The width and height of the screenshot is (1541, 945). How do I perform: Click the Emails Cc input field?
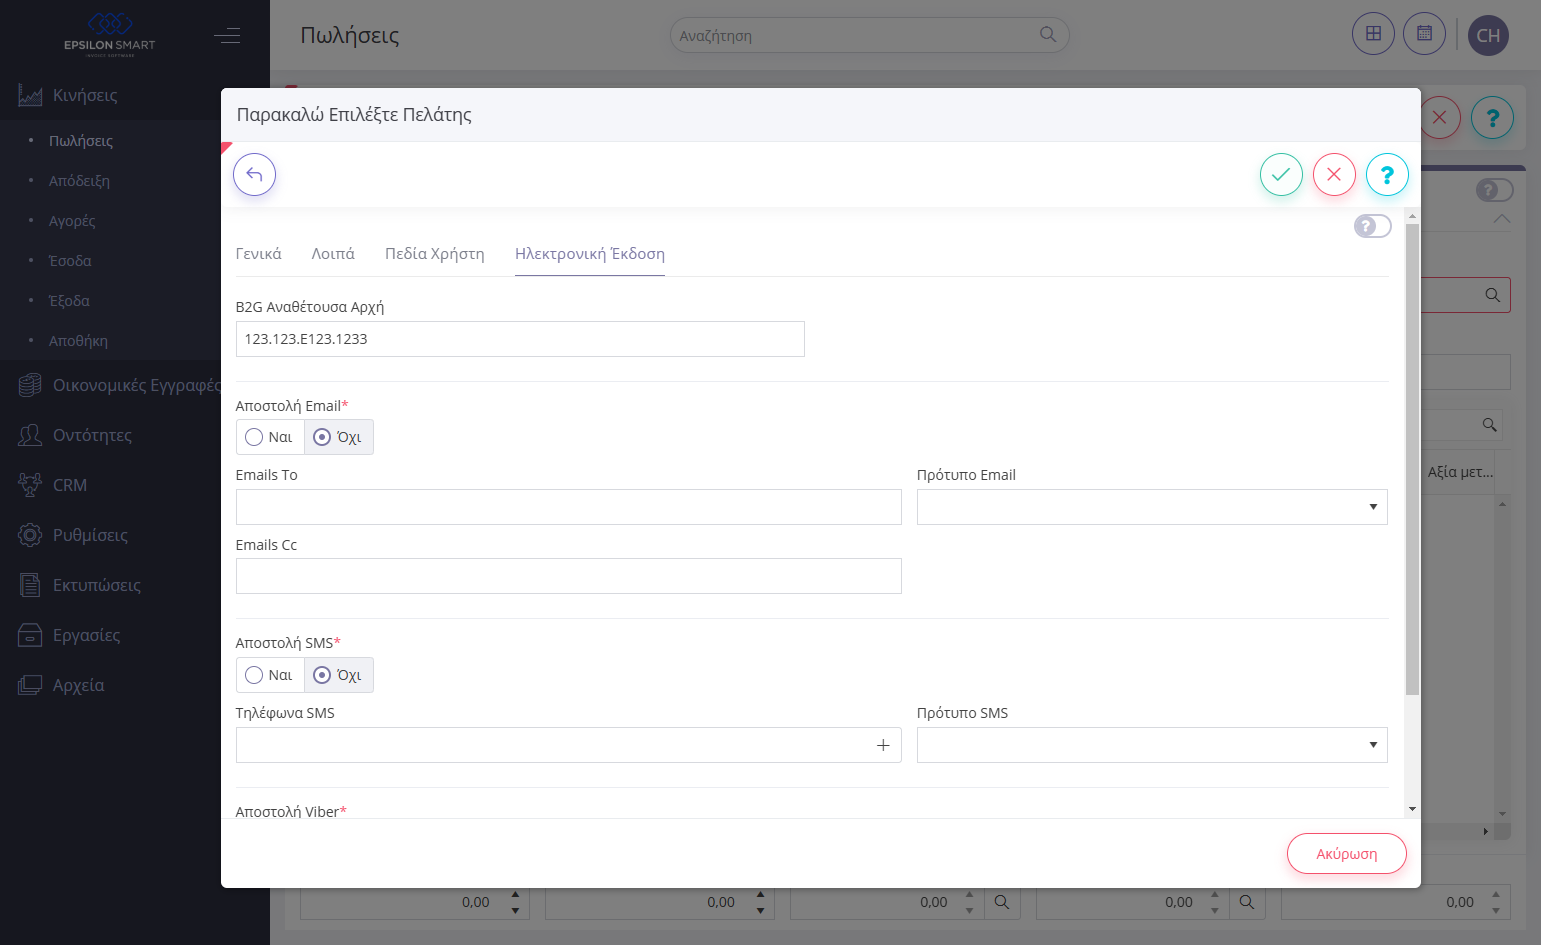pos(569,576)
